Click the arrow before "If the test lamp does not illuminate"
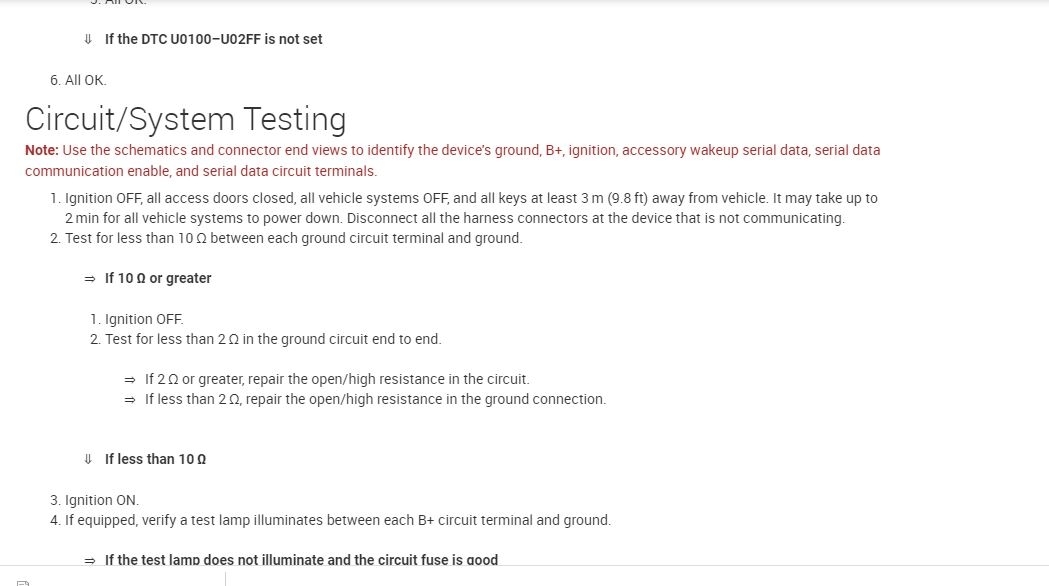This screenshot has height=586, width=1049. (x=89, y=561)
